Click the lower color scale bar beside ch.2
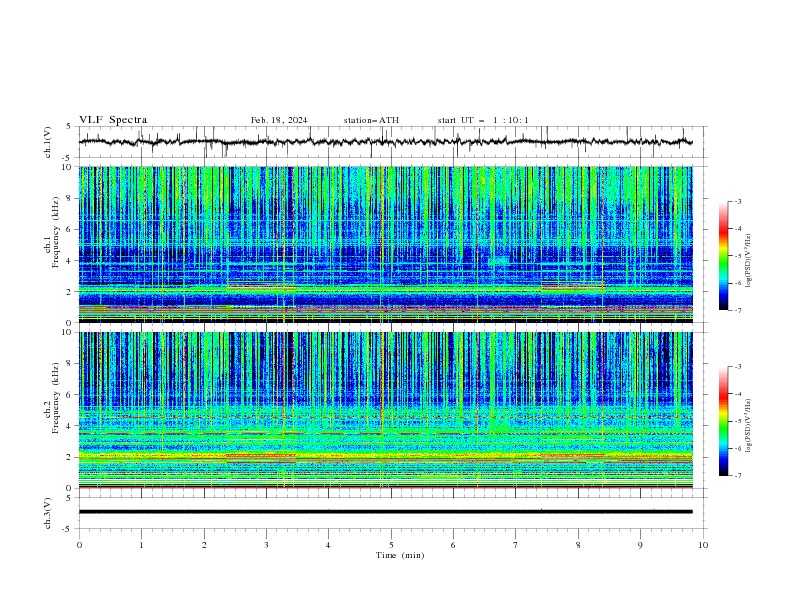 pyautogui.click(x=723, y=421)
